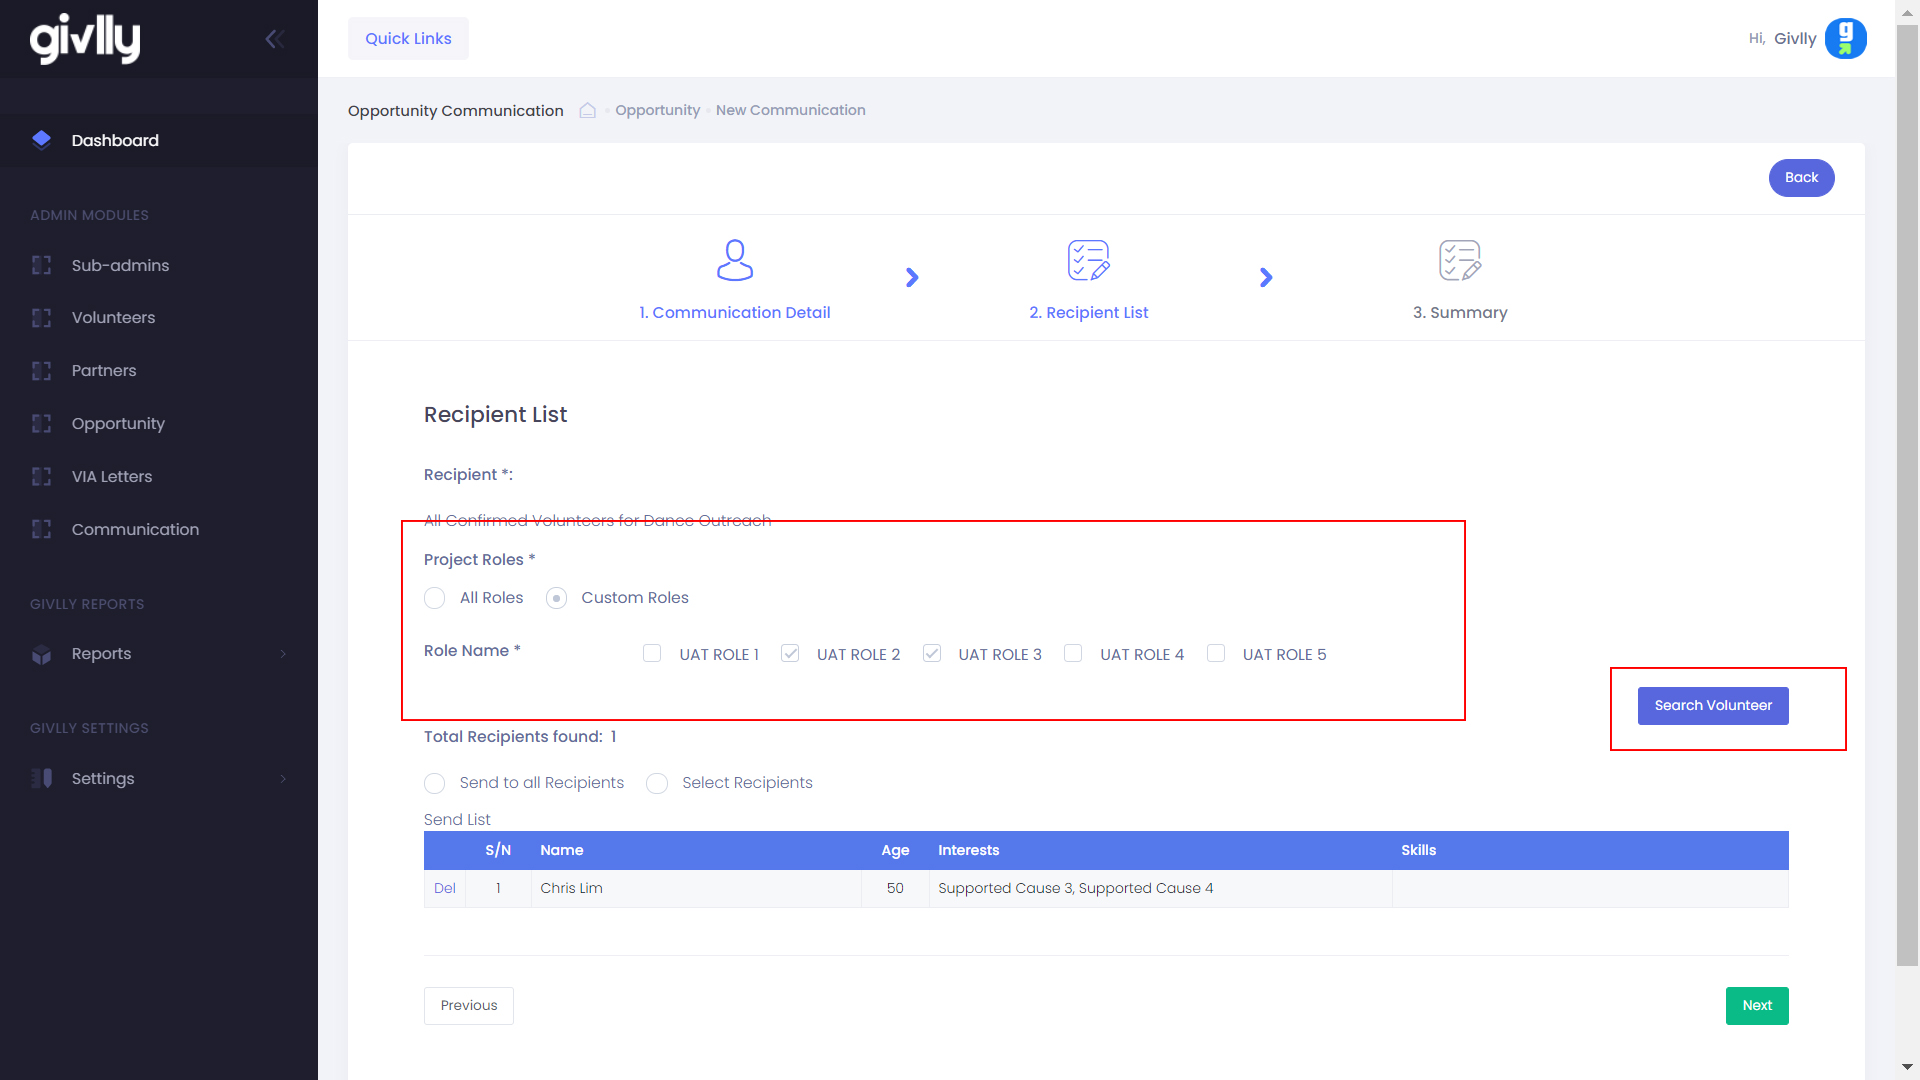The image size is (1920, 1080).
Task: Go to VIA Letters module
Action: tap(112, 477)
